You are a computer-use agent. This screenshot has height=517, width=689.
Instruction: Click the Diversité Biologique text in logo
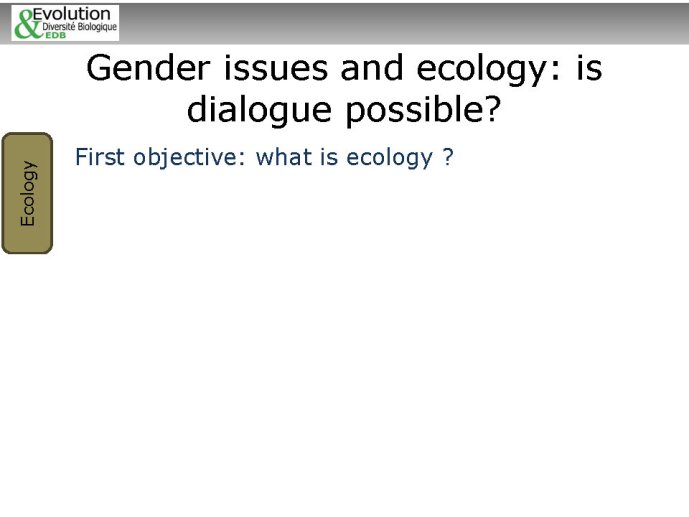pyautogui.click(x=80, y=27)
